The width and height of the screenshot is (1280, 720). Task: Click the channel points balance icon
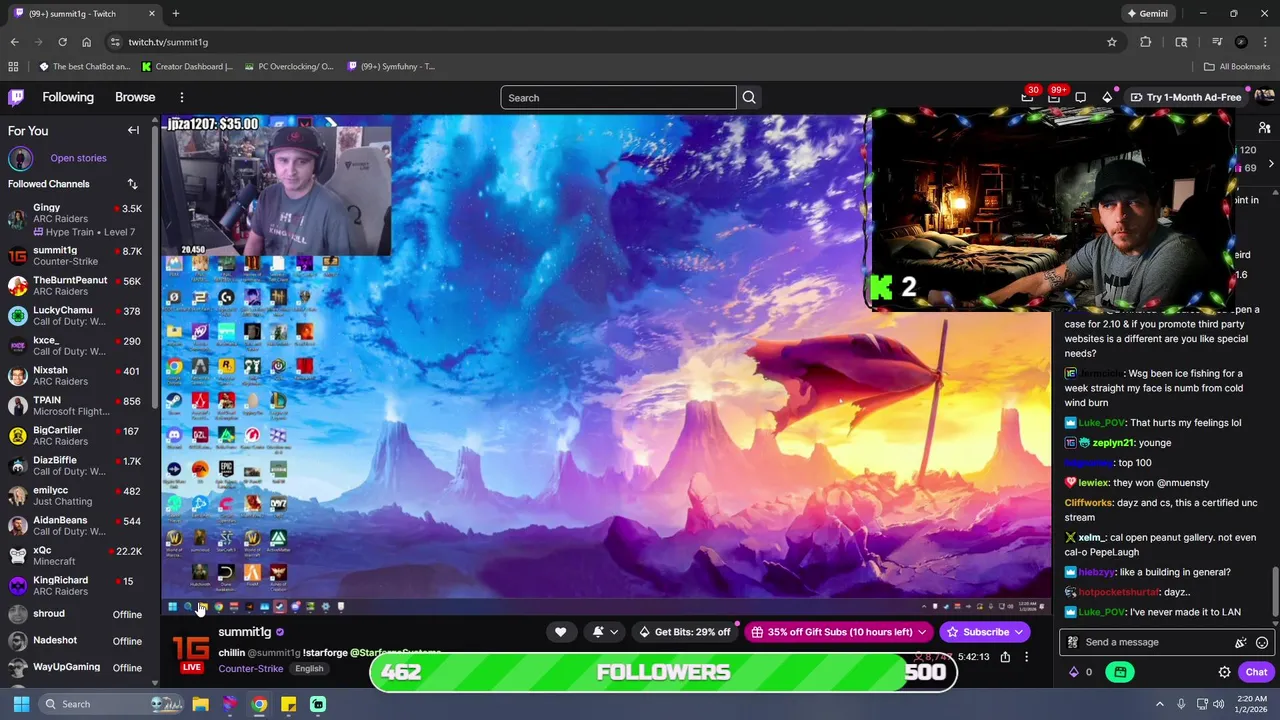(x=1074, y=672)
